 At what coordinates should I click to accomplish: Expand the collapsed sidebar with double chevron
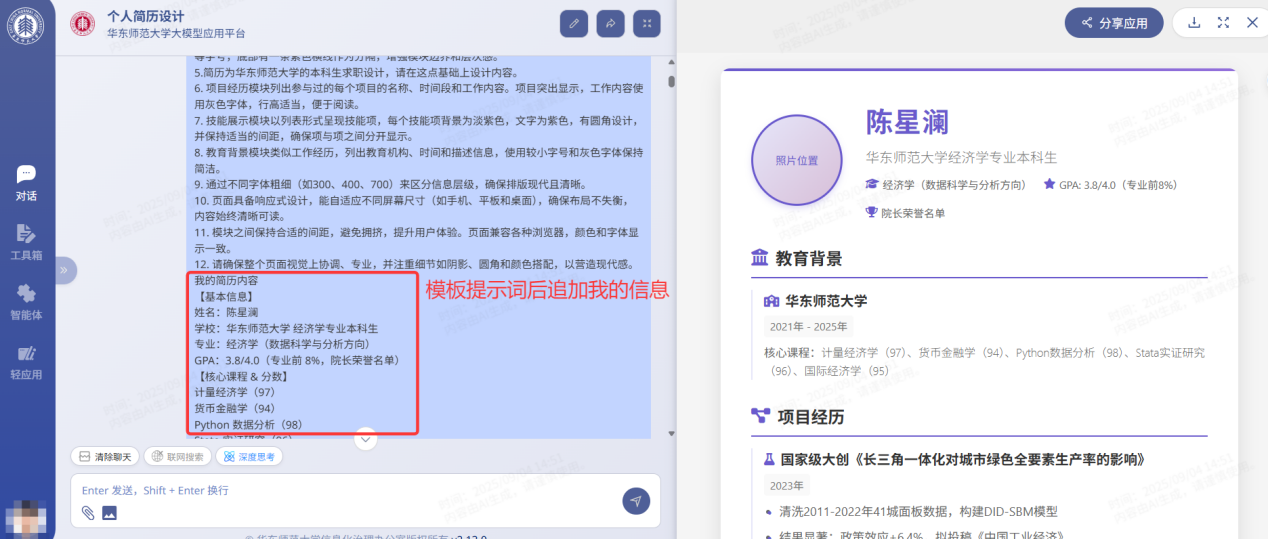pyautogui.click(x=62, y=269)
